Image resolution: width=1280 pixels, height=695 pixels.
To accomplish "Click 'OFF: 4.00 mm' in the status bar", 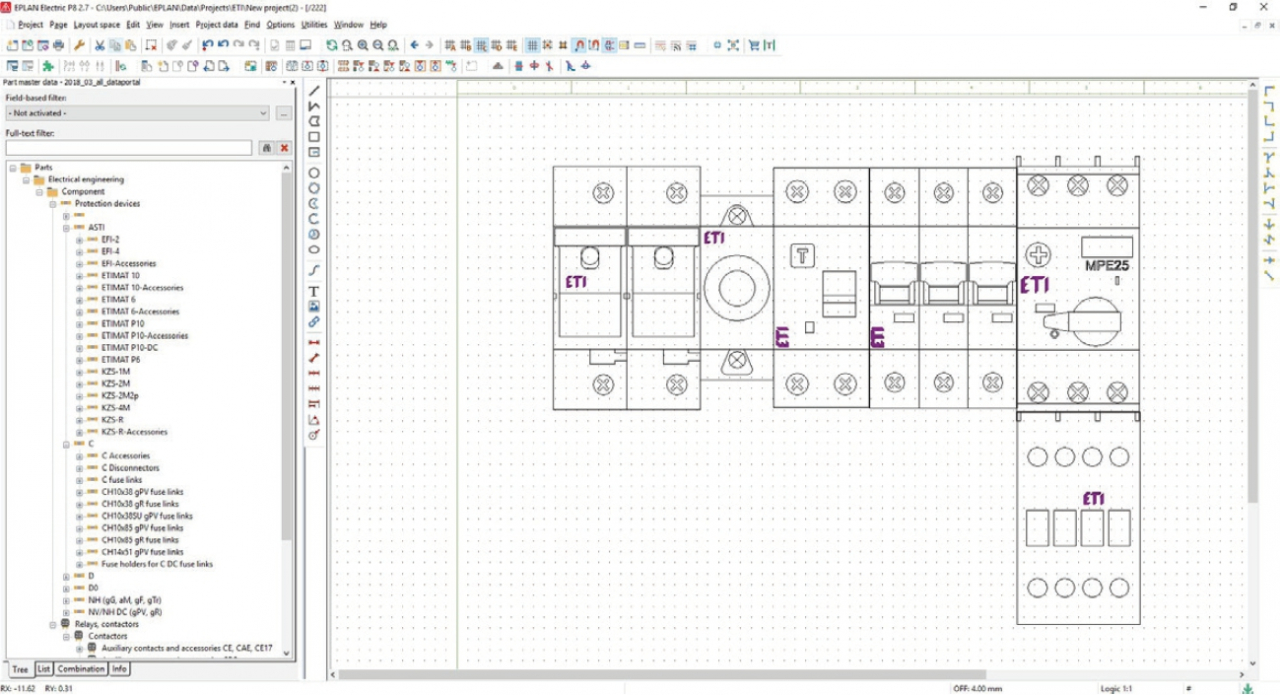I will pos(976,688).
